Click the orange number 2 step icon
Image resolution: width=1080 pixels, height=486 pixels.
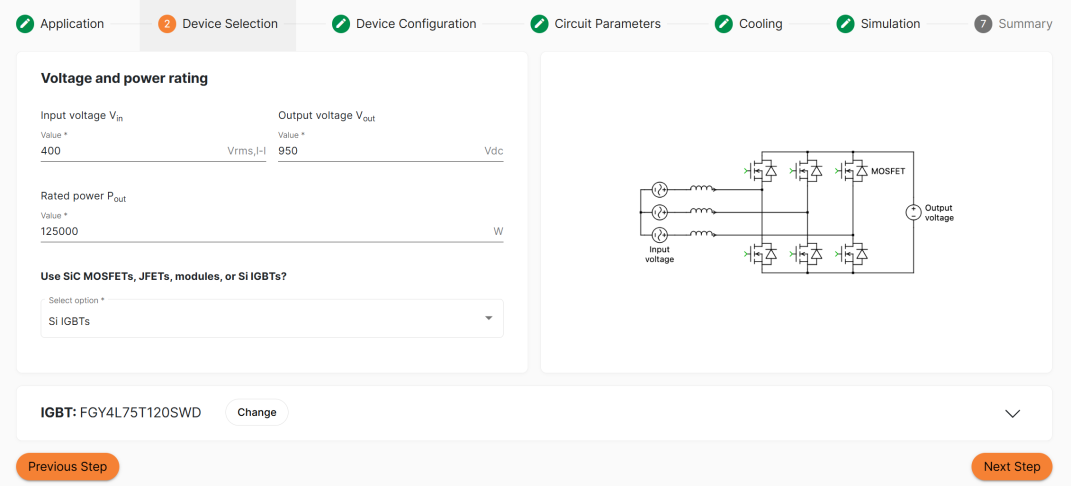click(x=167, y=24)
